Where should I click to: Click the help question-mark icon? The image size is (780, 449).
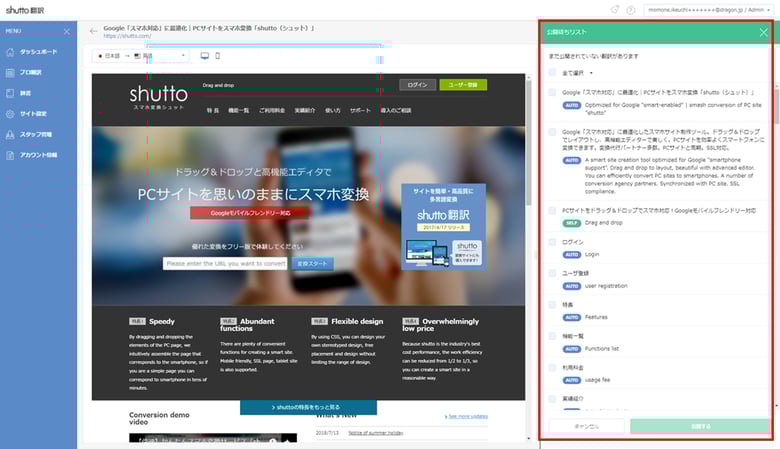pyautogui.click(x=631, y=10)
